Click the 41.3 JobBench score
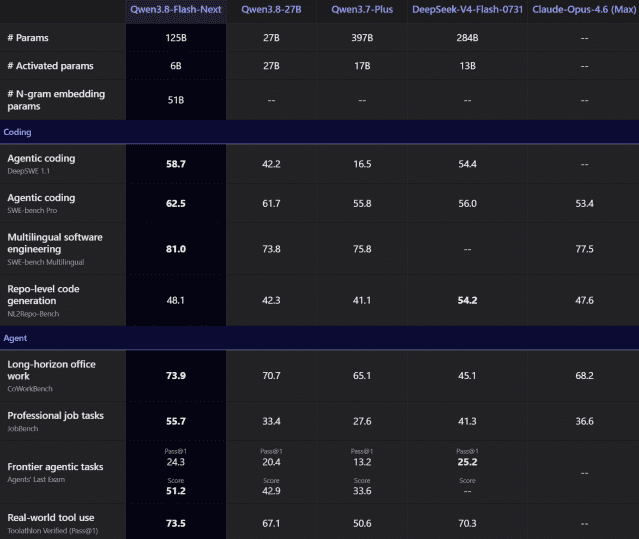 point(467,421)
